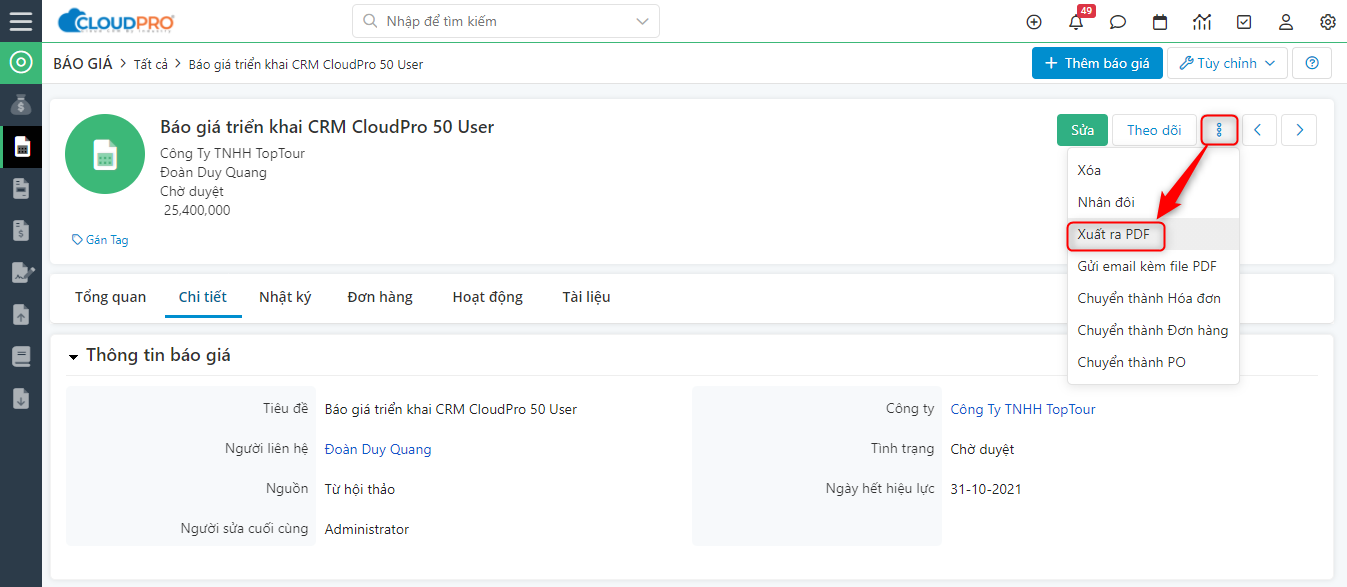The height and width of the screenshot is (587, 1347).
Task: Switch to the Tài liệu tab
Action: tap(586, 297)
